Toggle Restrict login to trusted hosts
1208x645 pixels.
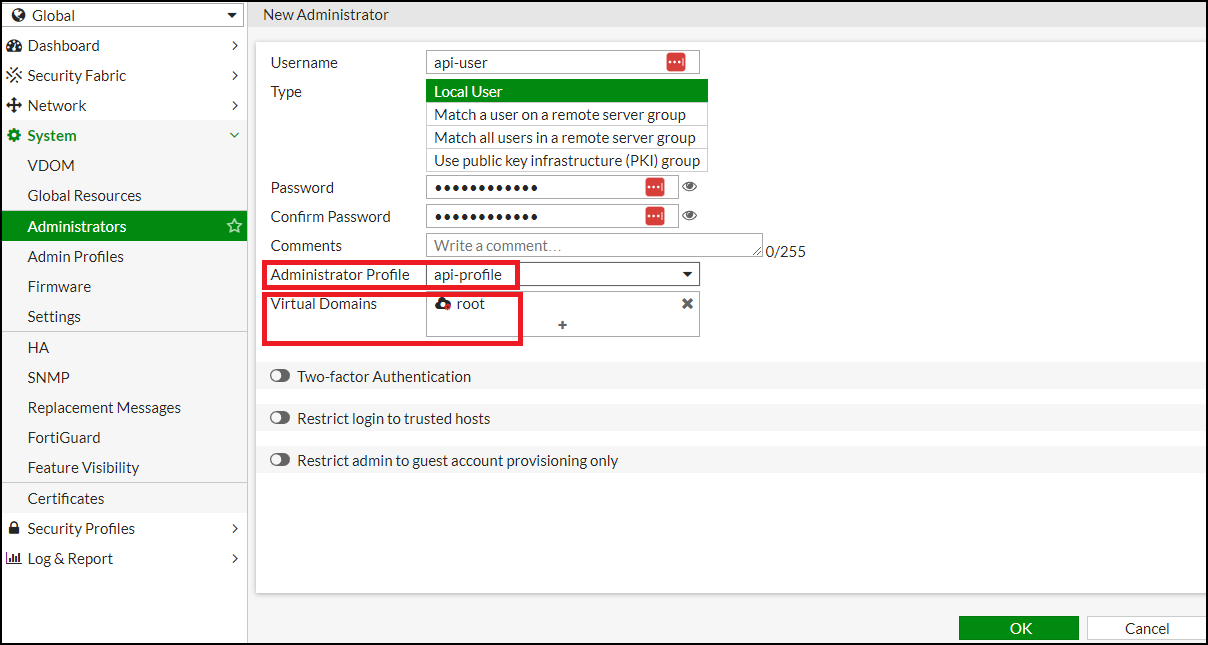pos(280,419)
